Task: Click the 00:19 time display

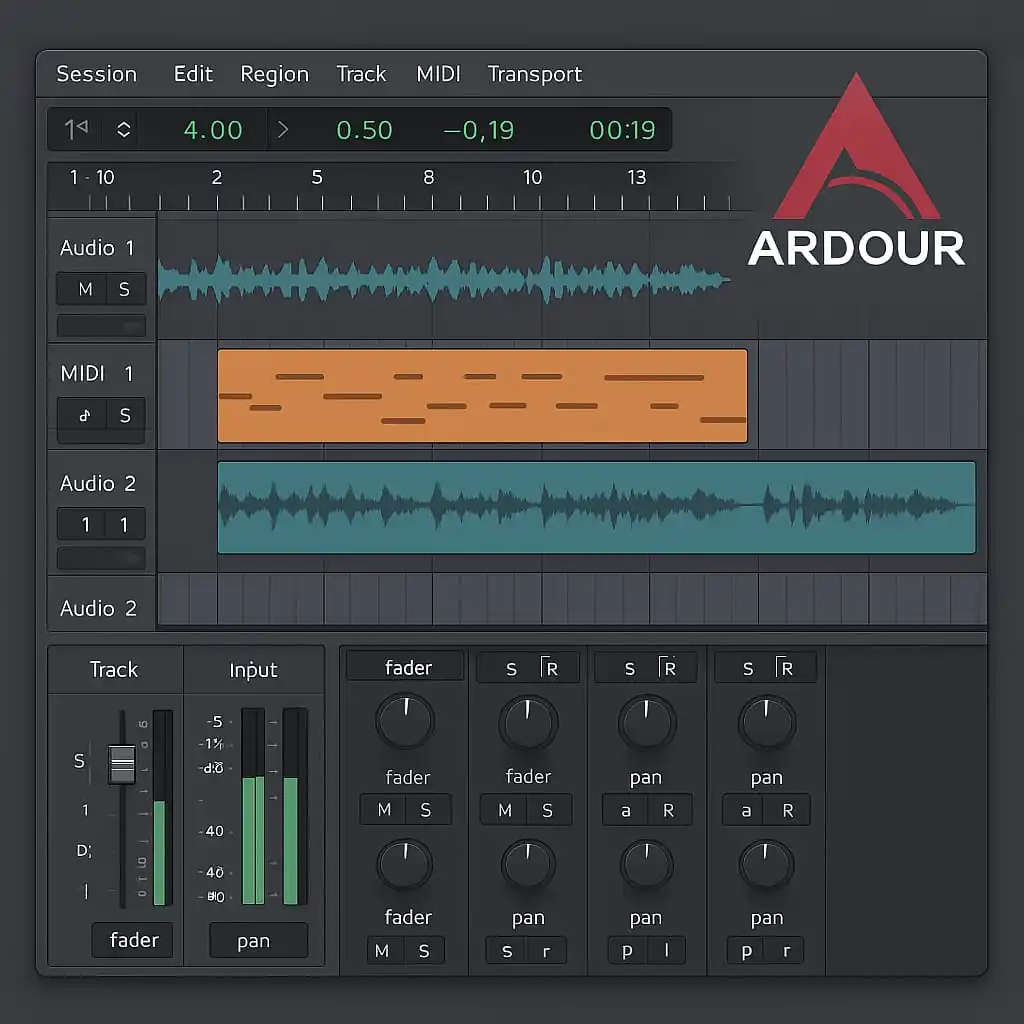Action: point(622,130)
